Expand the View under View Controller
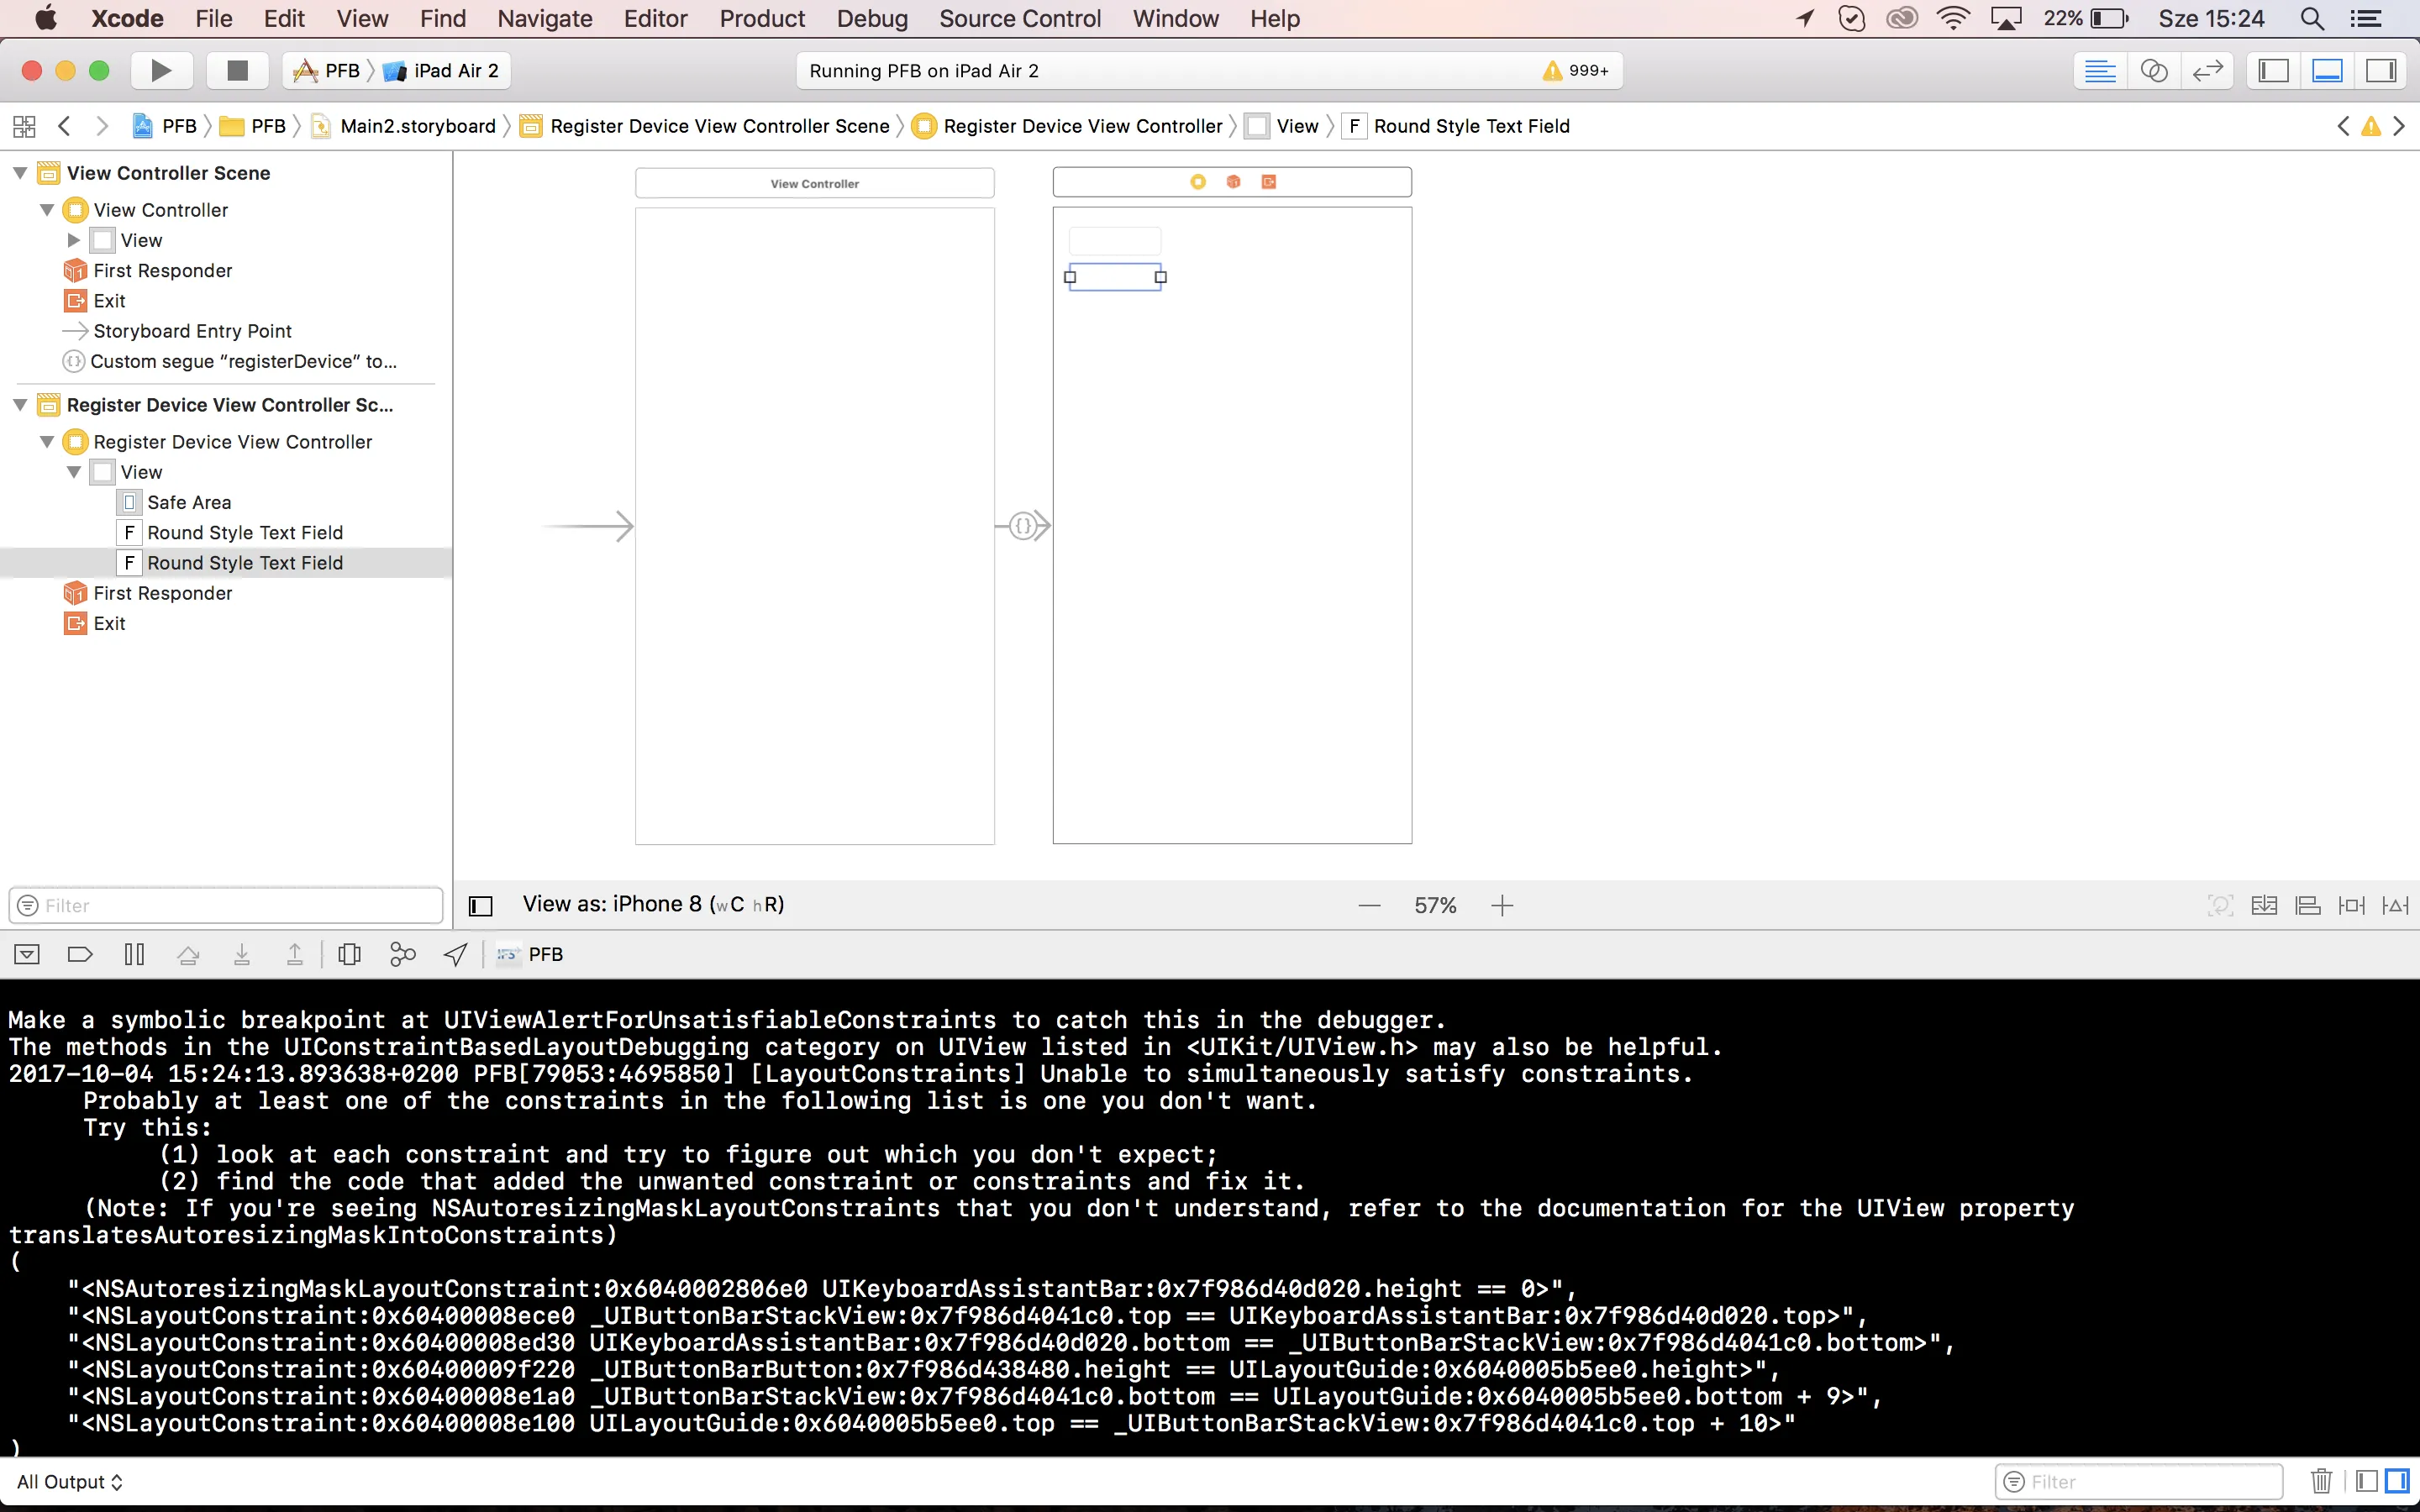 tap(73, 240)
